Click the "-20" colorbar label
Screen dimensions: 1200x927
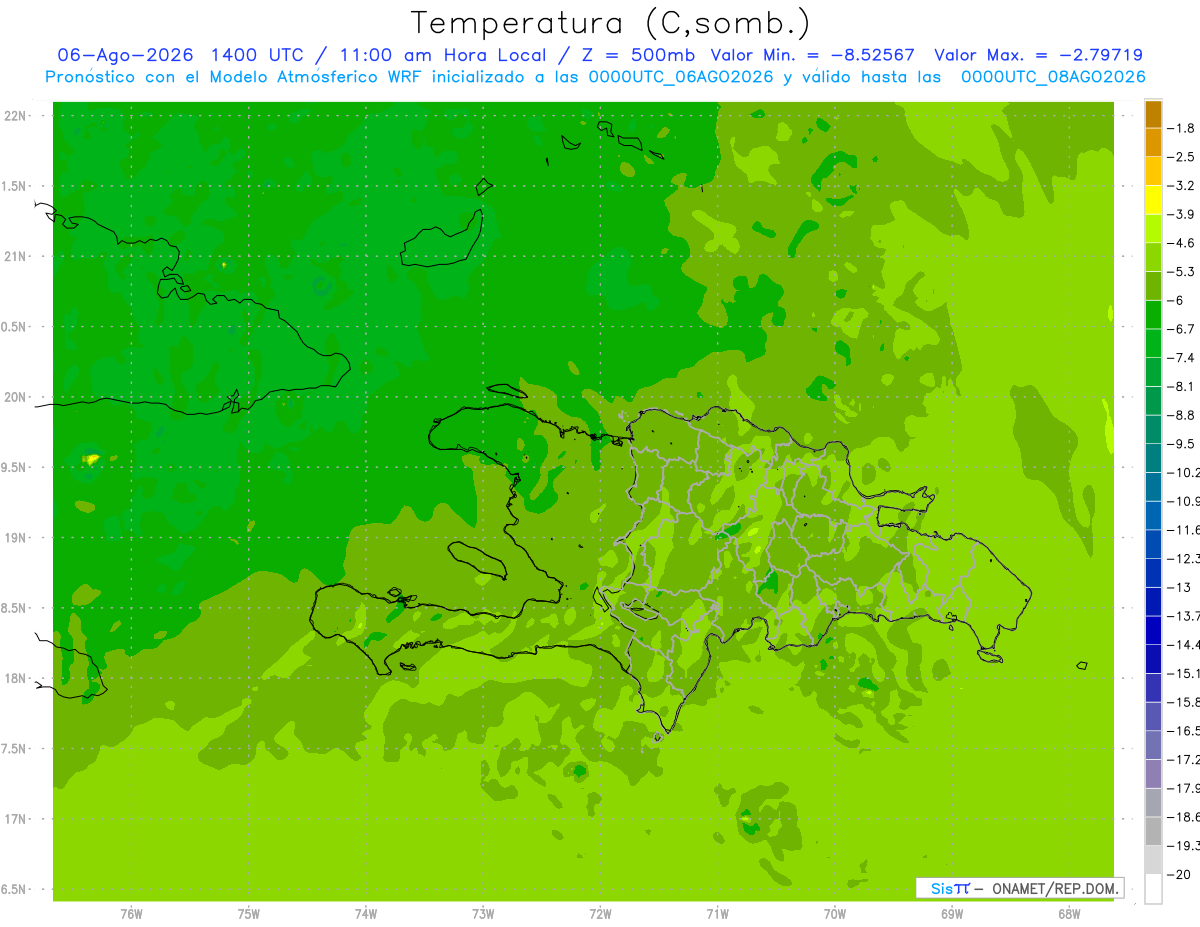tap(1180, 874)
